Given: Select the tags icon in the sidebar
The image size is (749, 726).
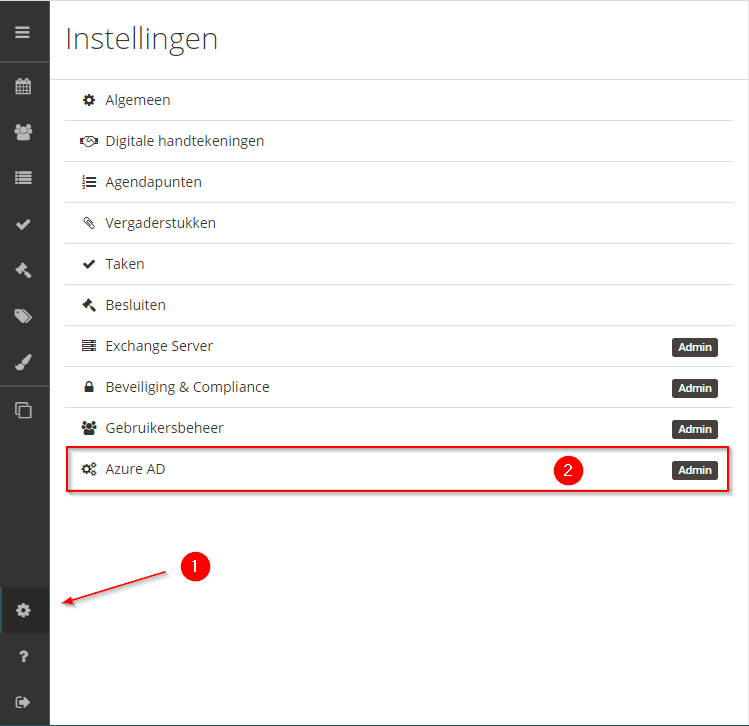Looking at the screenshot, I should (23, 316).
